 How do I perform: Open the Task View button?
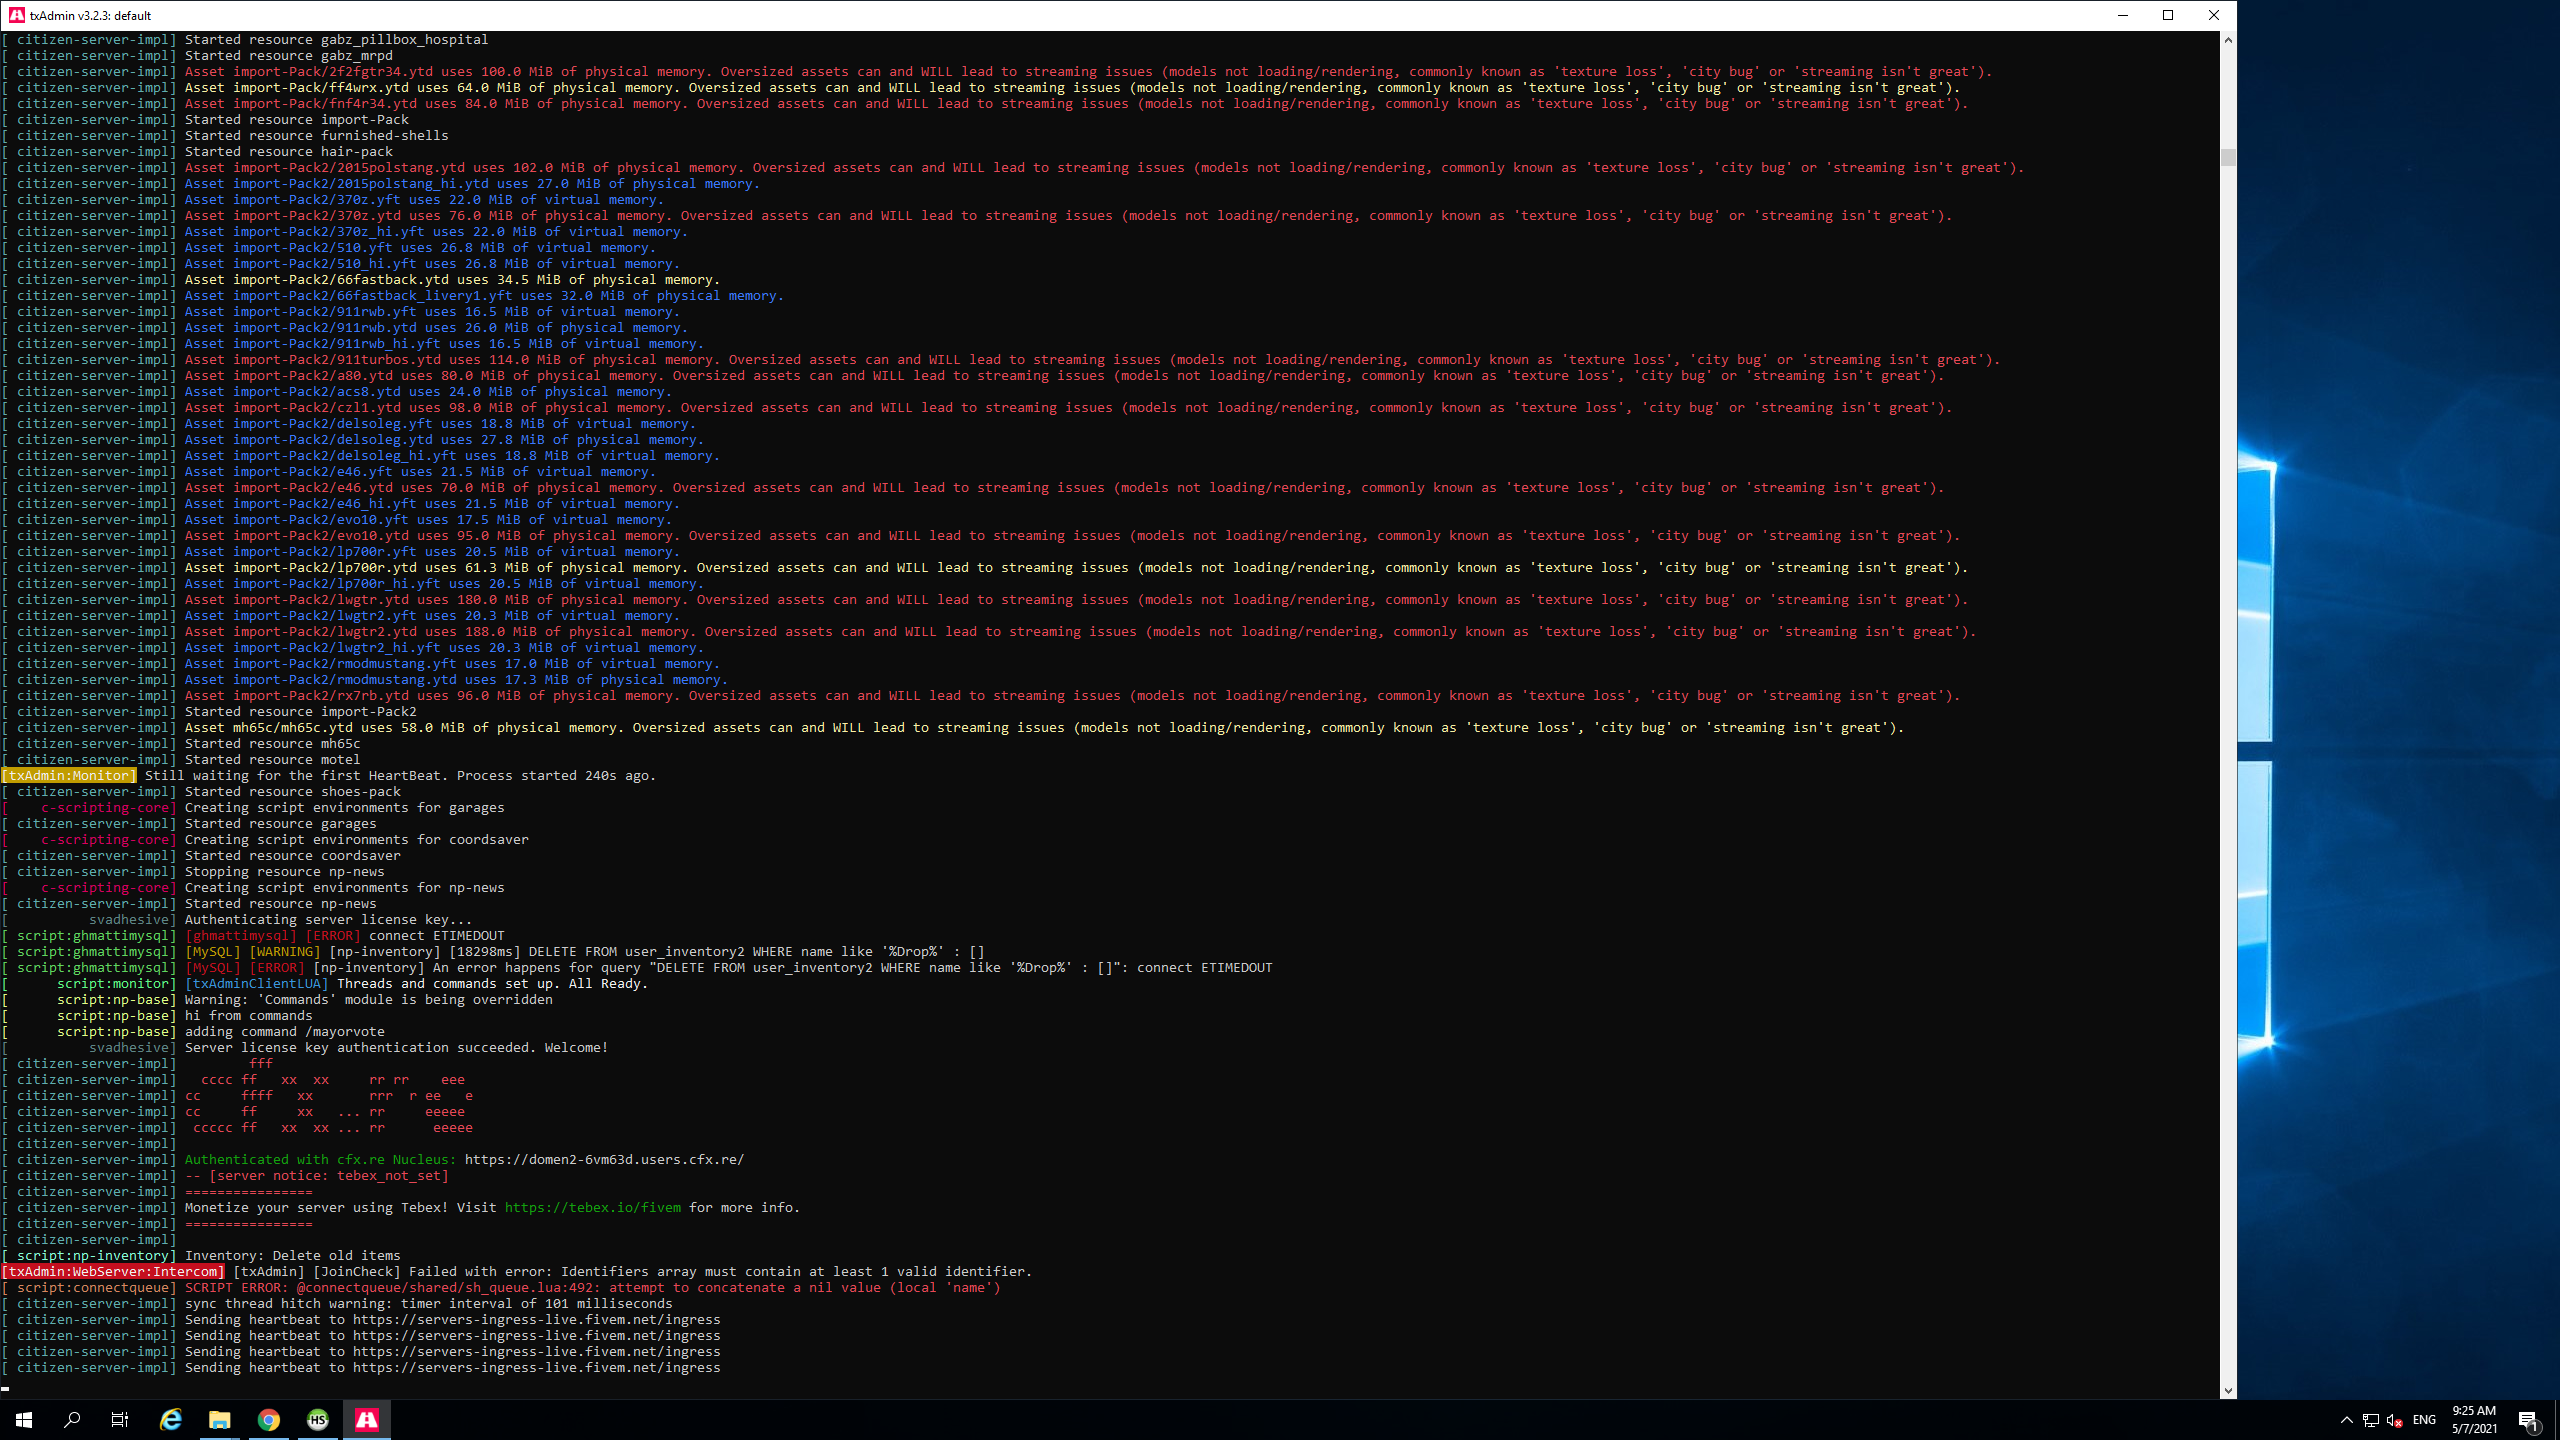(120, 1420)
